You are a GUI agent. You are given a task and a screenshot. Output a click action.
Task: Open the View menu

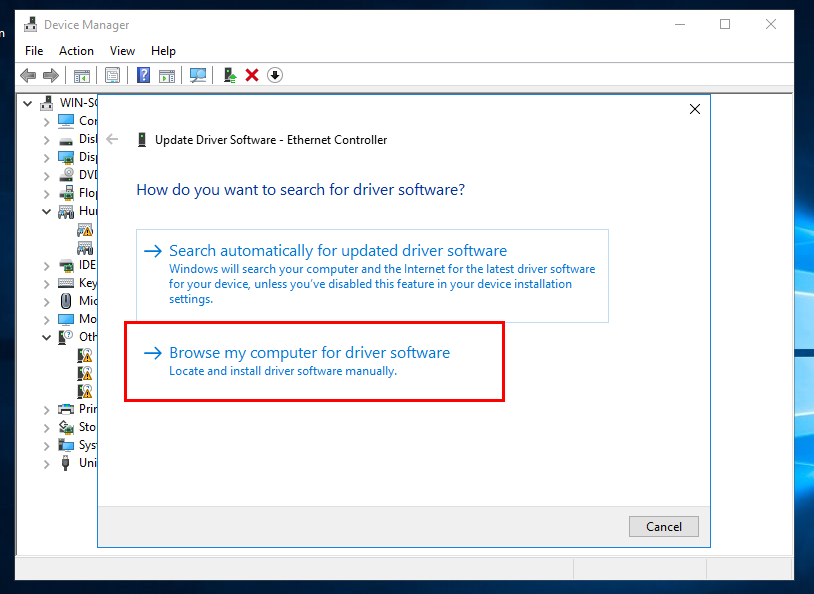click(122, 51)
